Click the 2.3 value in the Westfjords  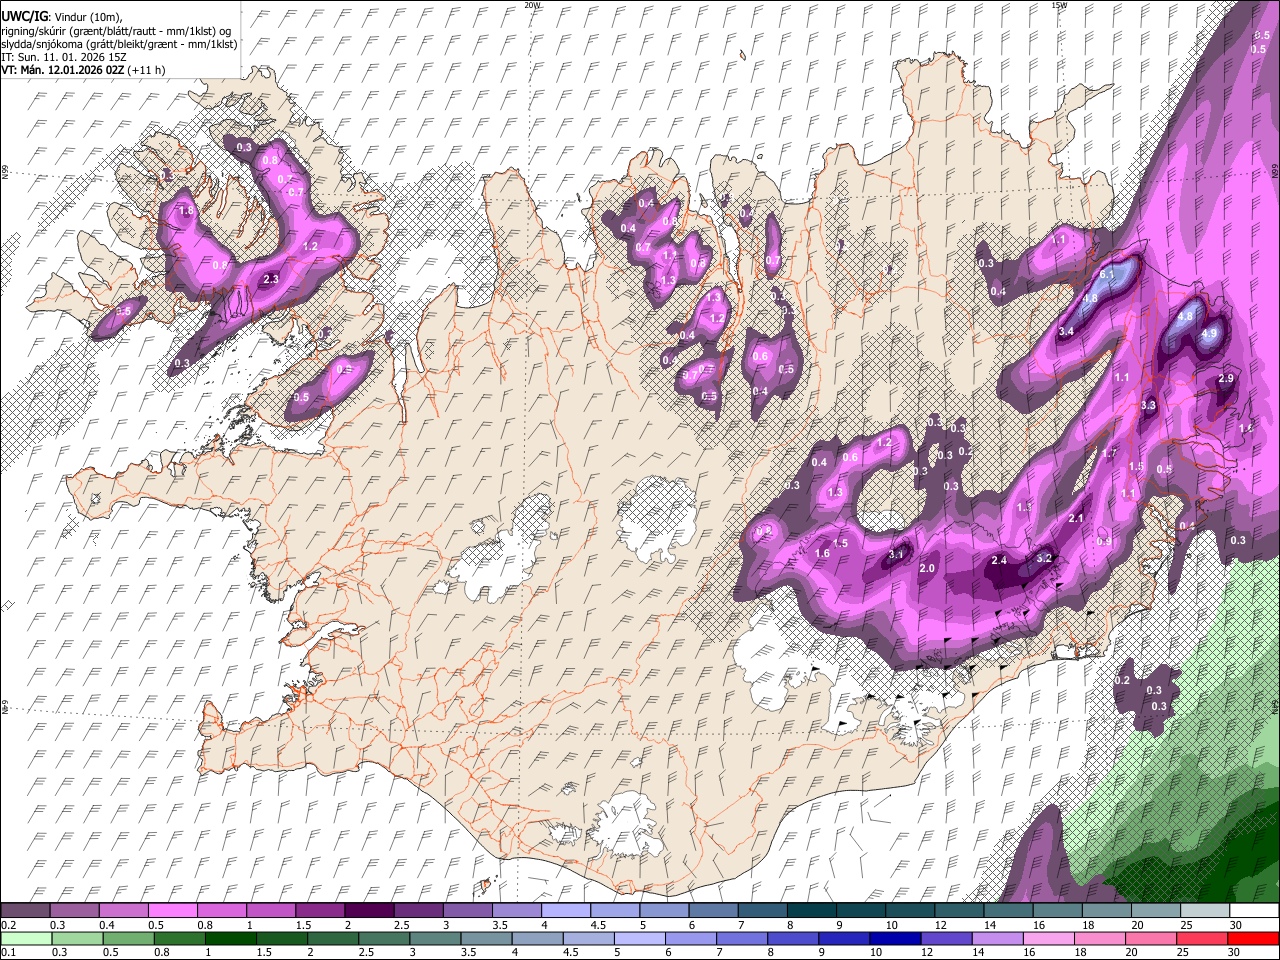point(270,279)
